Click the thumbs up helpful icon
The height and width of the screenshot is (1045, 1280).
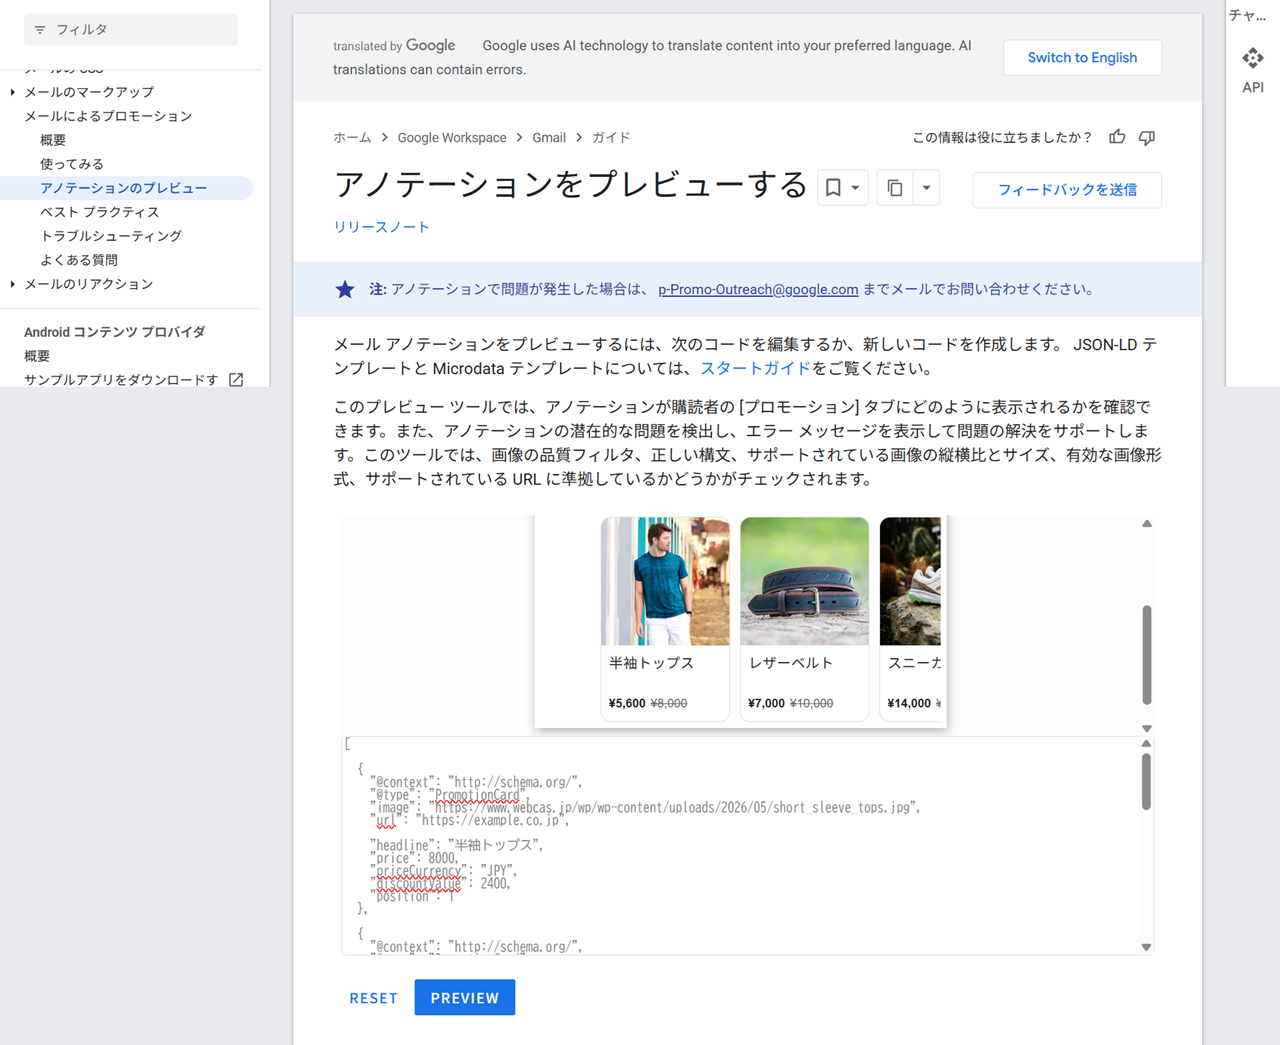pyautogui.click(x=1117, y=137)
